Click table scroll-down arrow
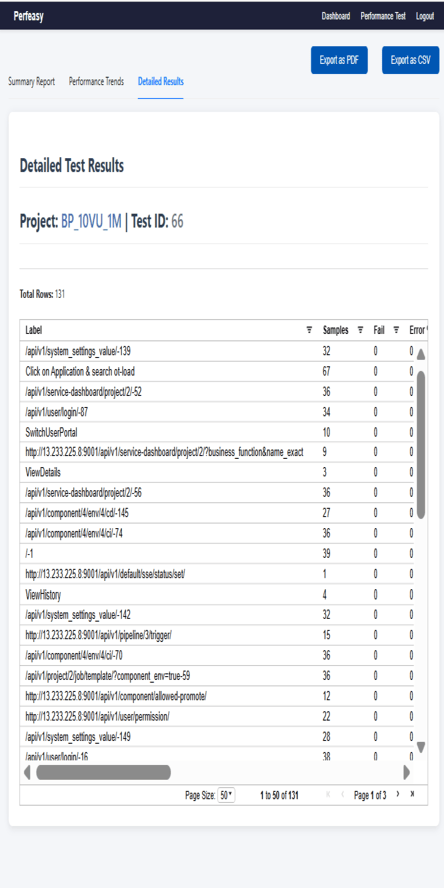444x888 pixels. pos(421,748)
